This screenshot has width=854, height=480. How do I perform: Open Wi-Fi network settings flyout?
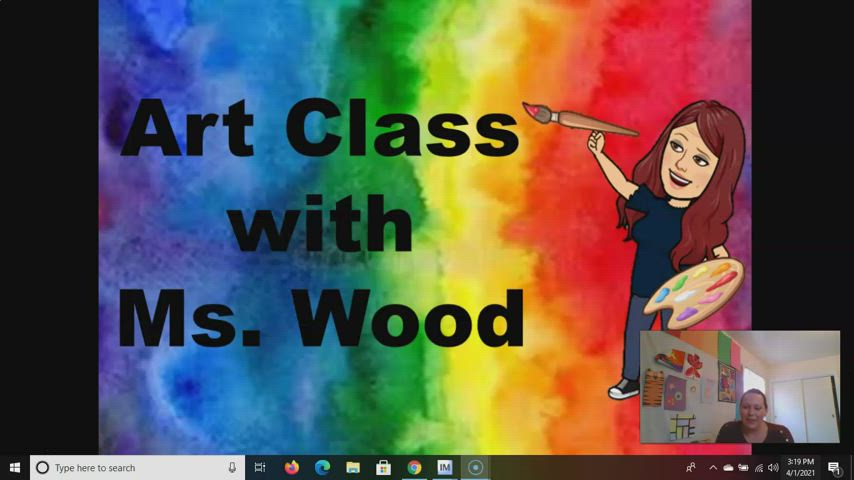pos(758,467)
